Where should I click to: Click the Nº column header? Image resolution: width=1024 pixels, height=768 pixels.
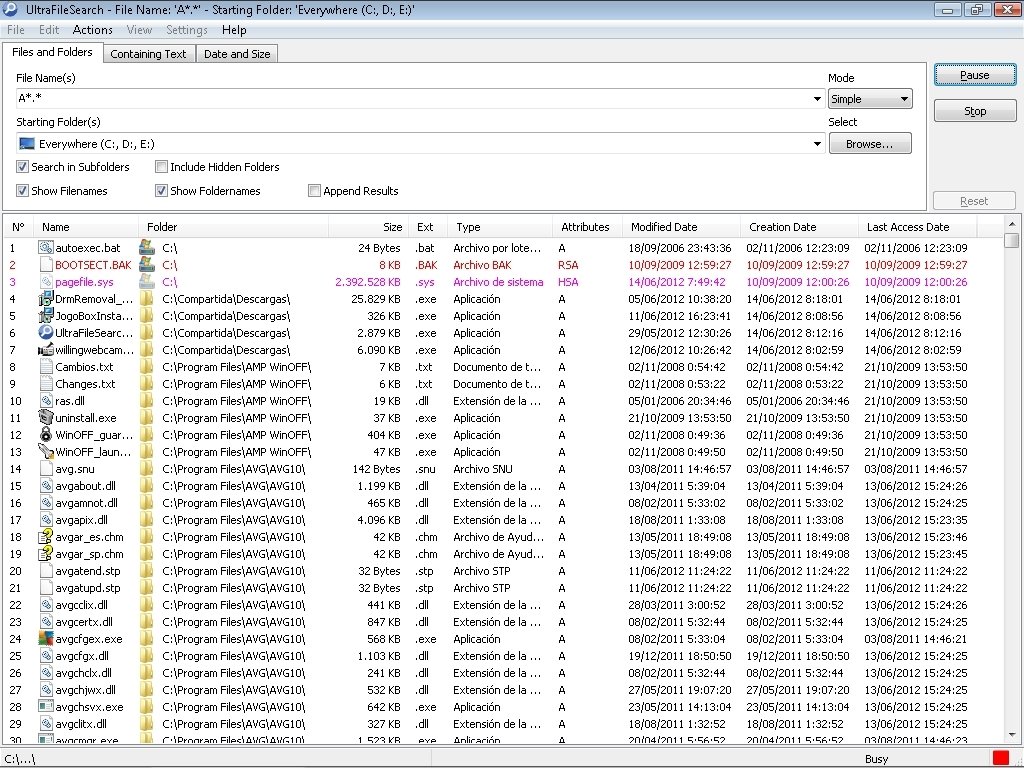tap(18, 227)
